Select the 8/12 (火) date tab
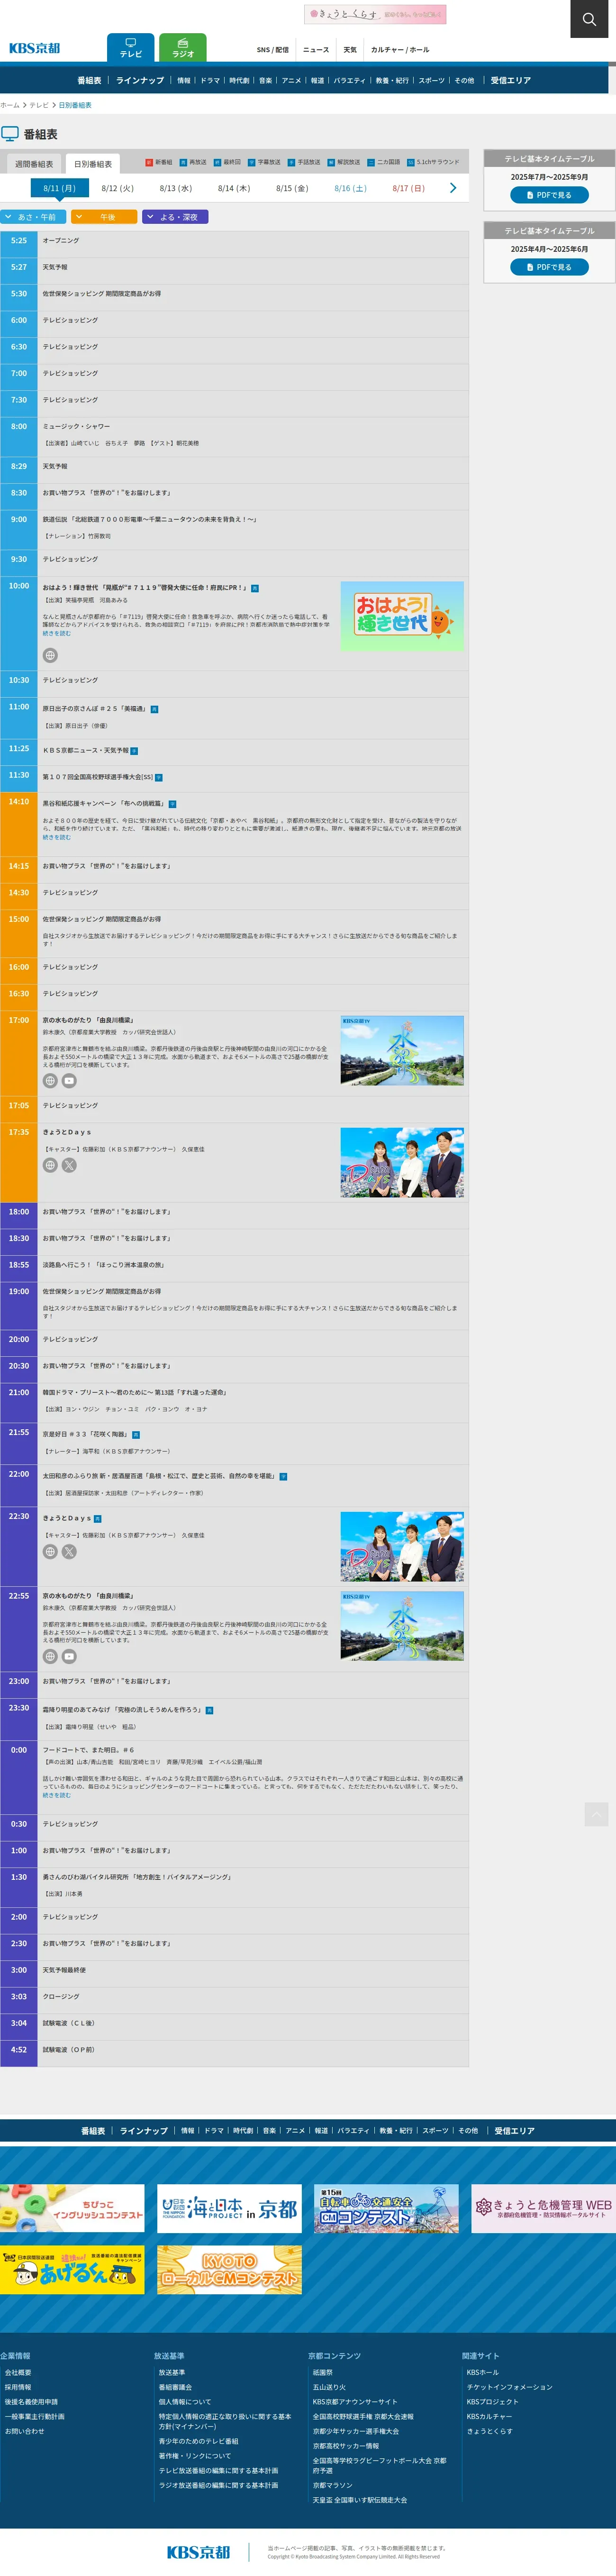The image size is (616, 2576). pos(117,188)
